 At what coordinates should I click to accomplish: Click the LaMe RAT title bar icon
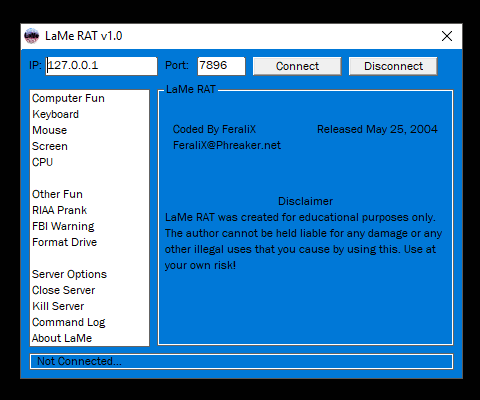[x=32, y=36]
